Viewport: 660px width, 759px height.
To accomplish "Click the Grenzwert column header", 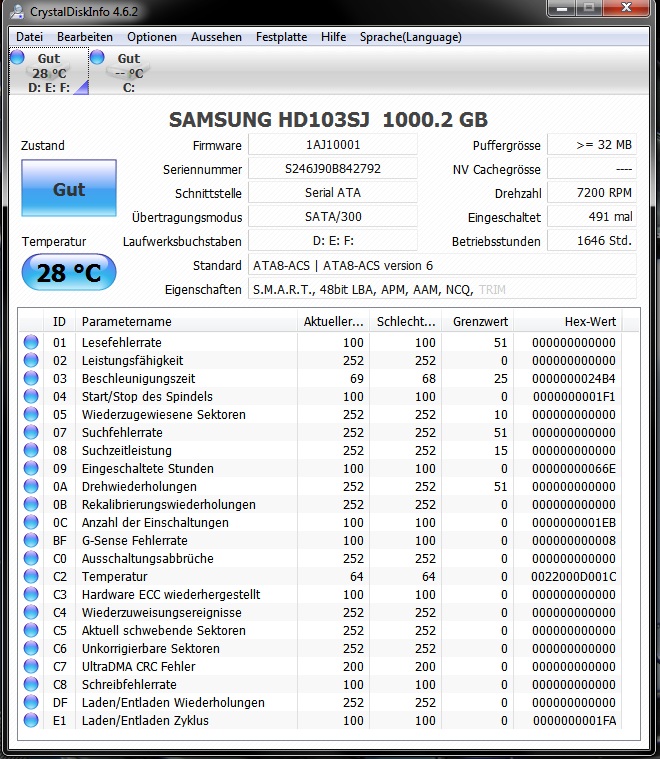I will tap(477, 321).
